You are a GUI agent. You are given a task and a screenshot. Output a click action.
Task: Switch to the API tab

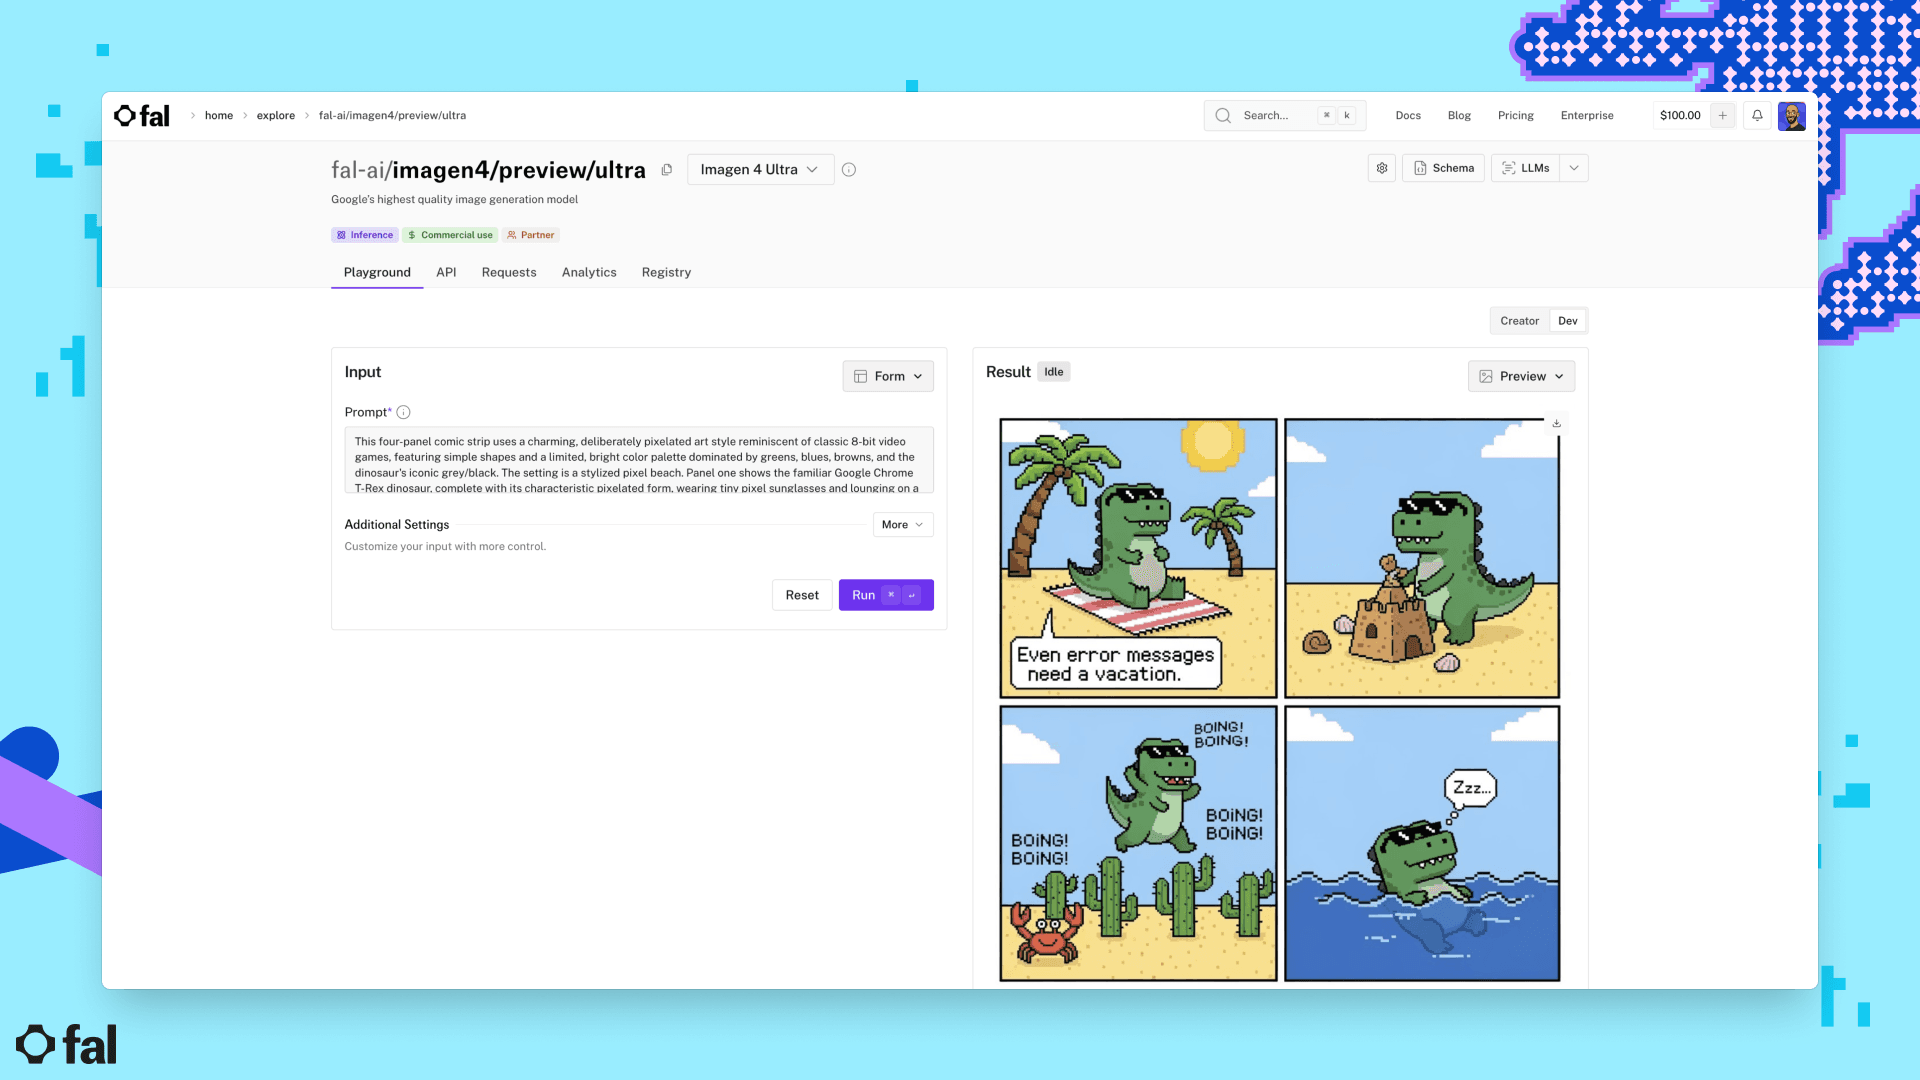click(x=446, y=273)
